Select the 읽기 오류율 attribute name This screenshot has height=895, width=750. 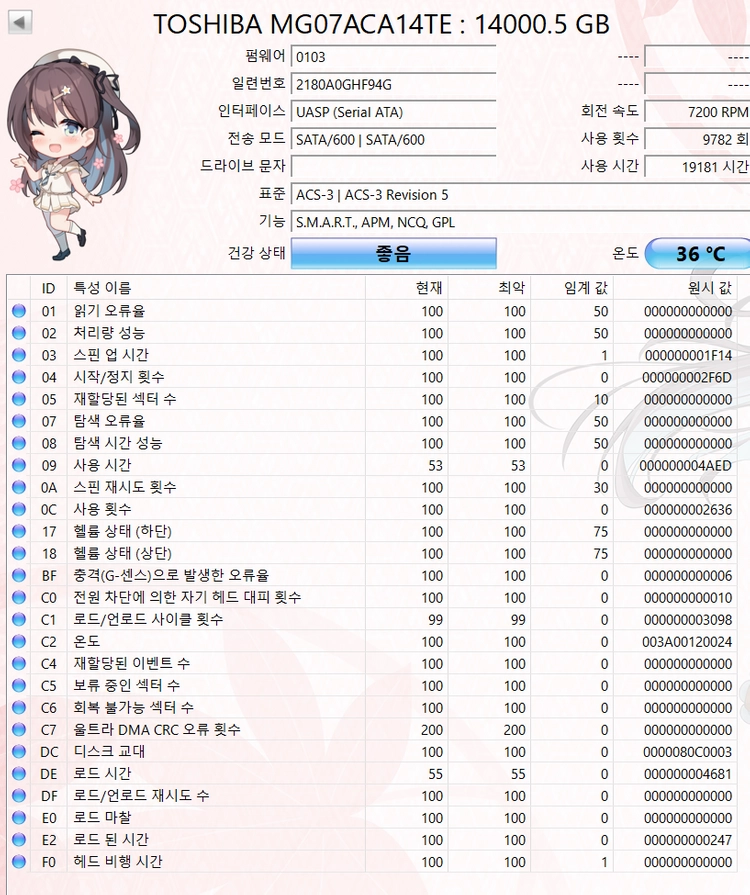coord(109,311)
